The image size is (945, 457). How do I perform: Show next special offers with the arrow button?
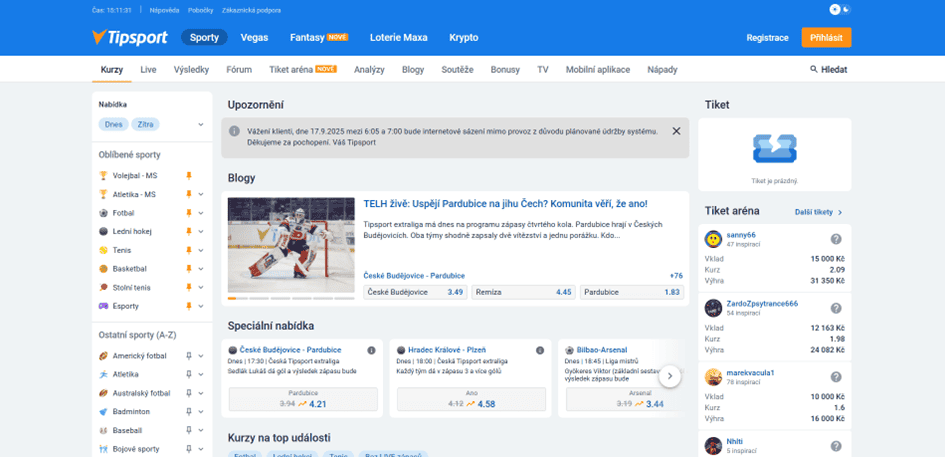tap(670, 377)
